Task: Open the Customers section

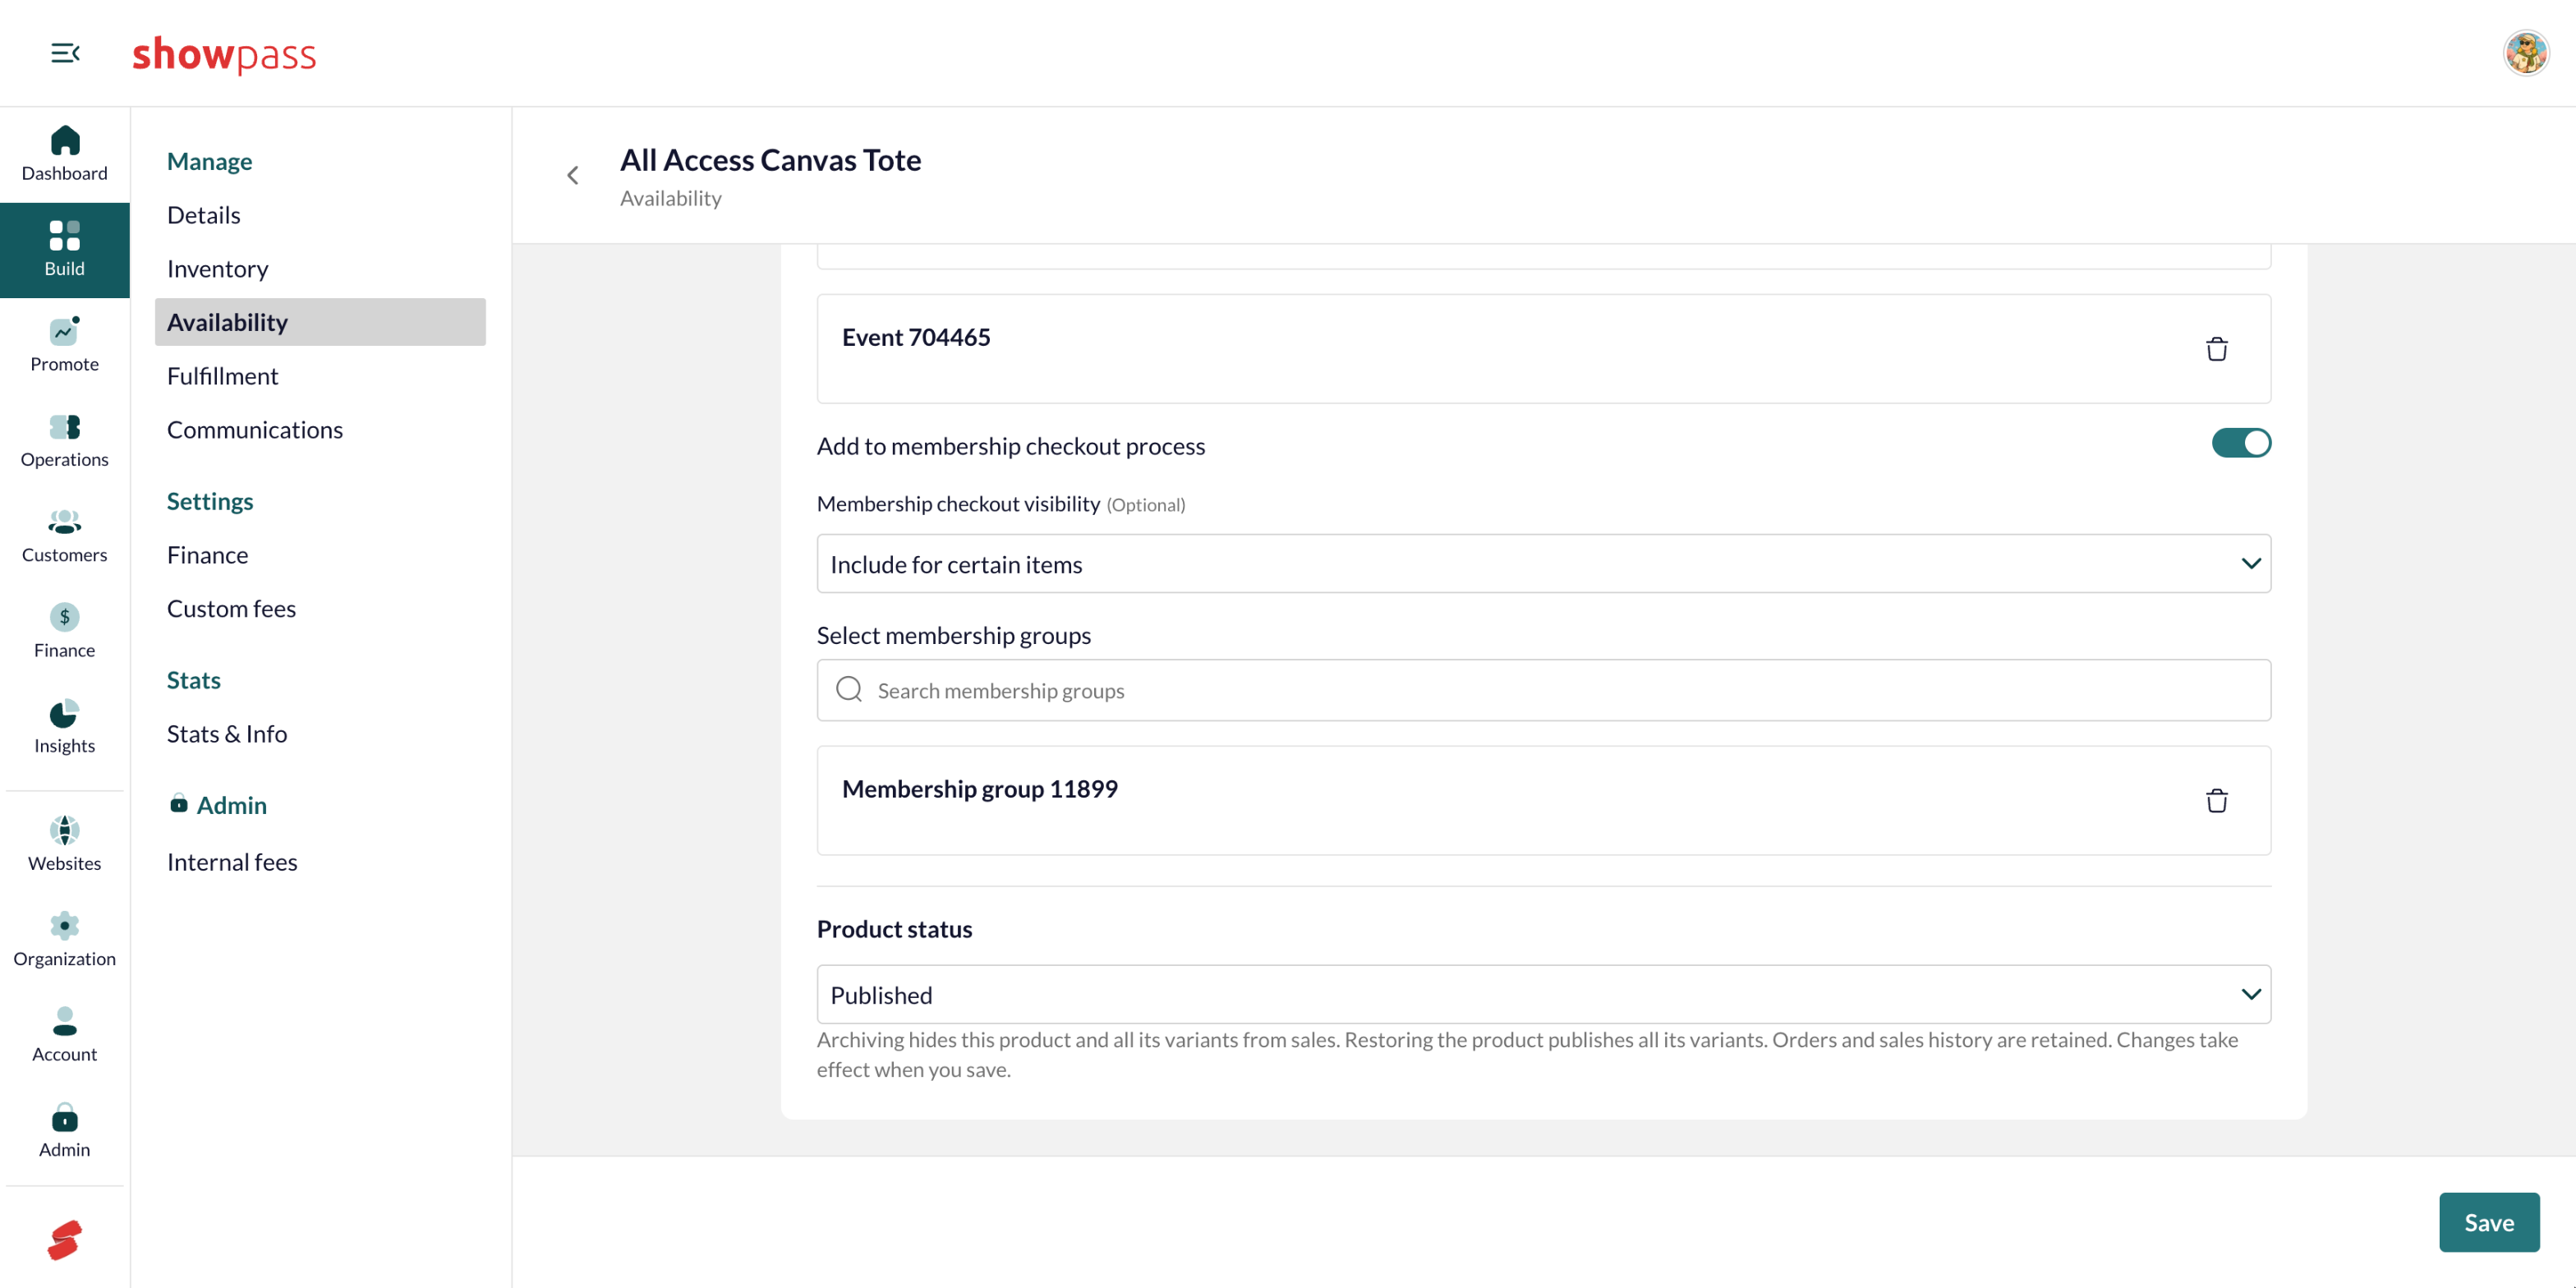Action: (x=64, y=536)
